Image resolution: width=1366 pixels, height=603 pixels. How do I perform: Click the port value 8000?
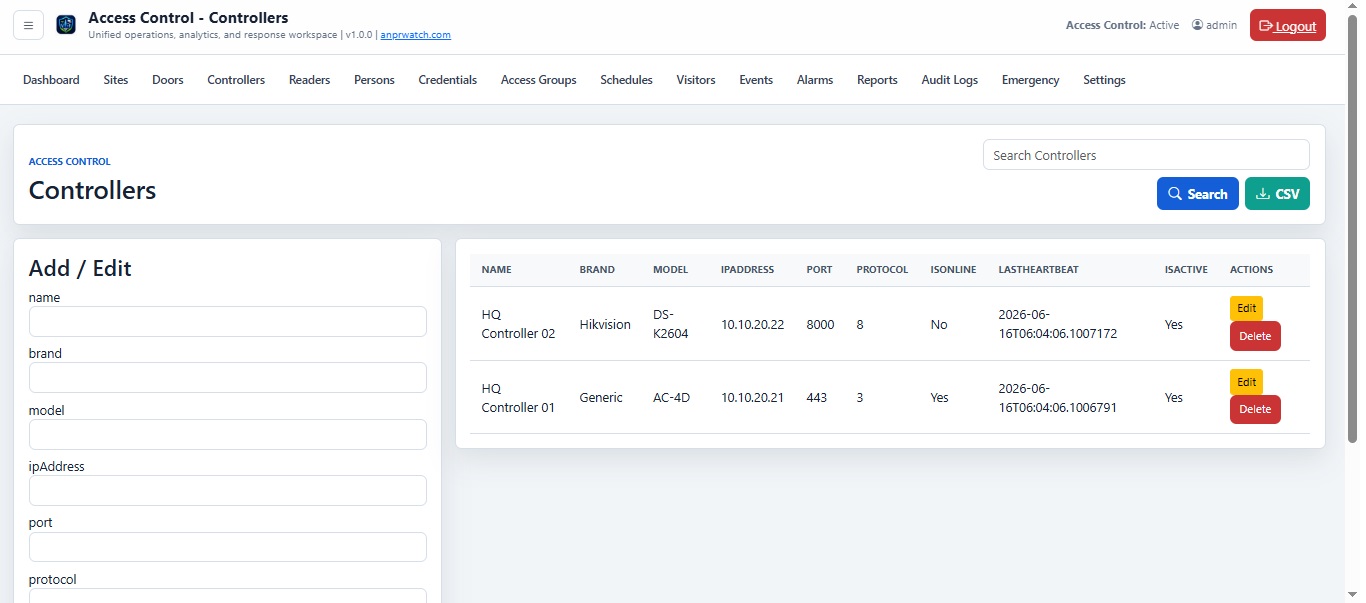[820, 325]
